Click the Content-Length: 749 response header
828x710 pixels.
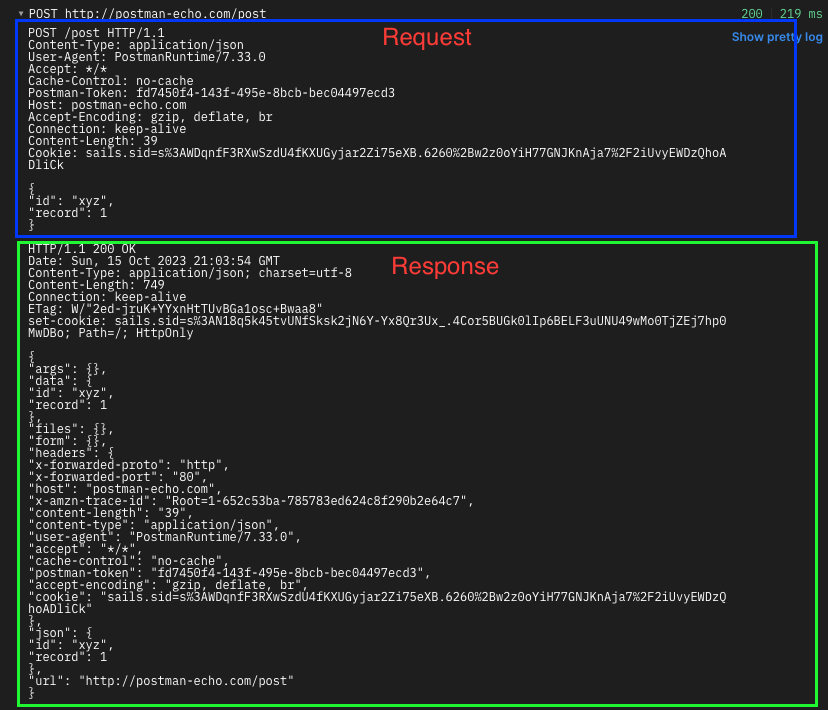(96, 285)
